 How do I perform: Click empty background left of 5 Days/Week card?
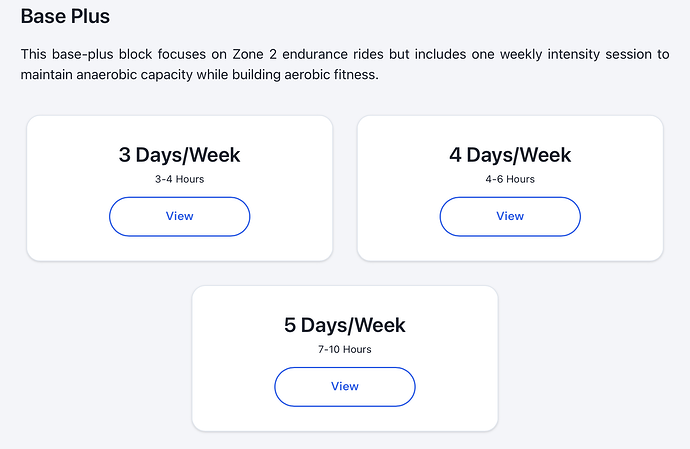100,360
